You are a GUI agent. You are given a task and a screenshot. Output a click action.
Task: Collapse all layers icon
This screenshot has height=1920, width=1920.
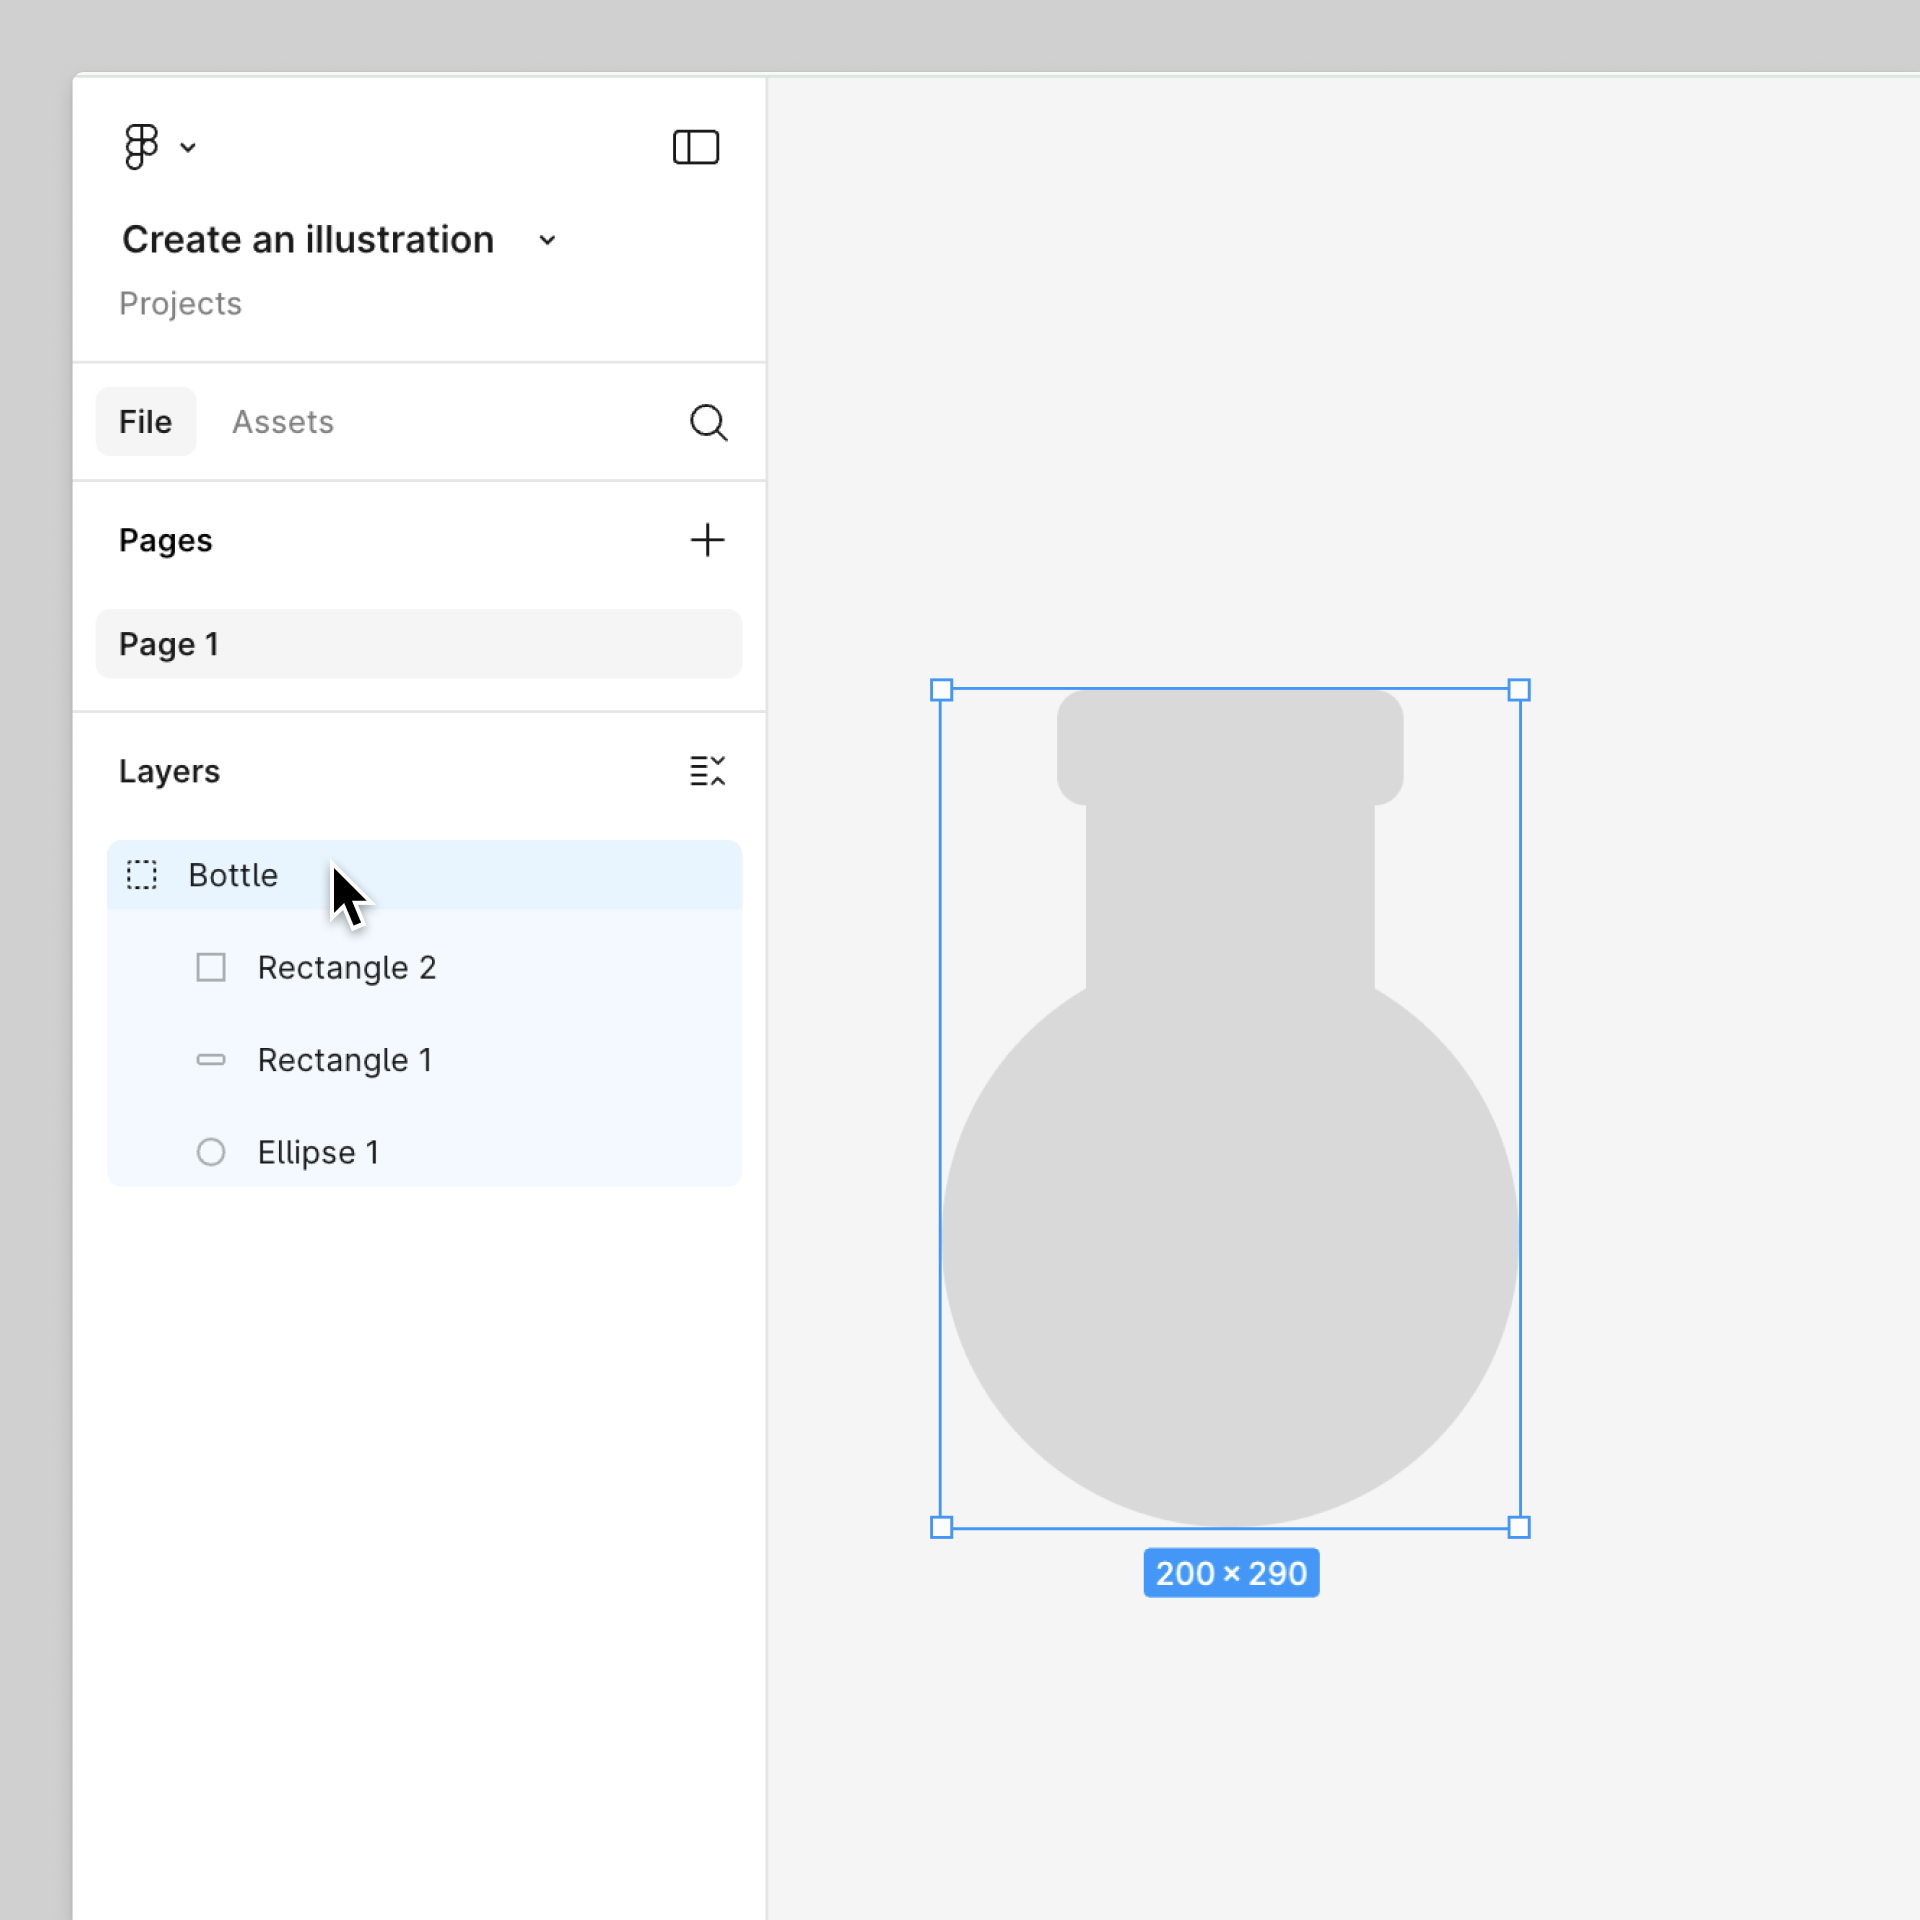click(707, 771)
